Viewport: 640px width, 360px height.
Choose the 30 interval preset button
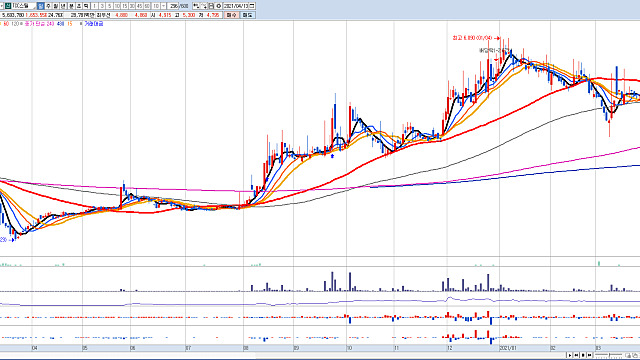(x=132, y=6)
